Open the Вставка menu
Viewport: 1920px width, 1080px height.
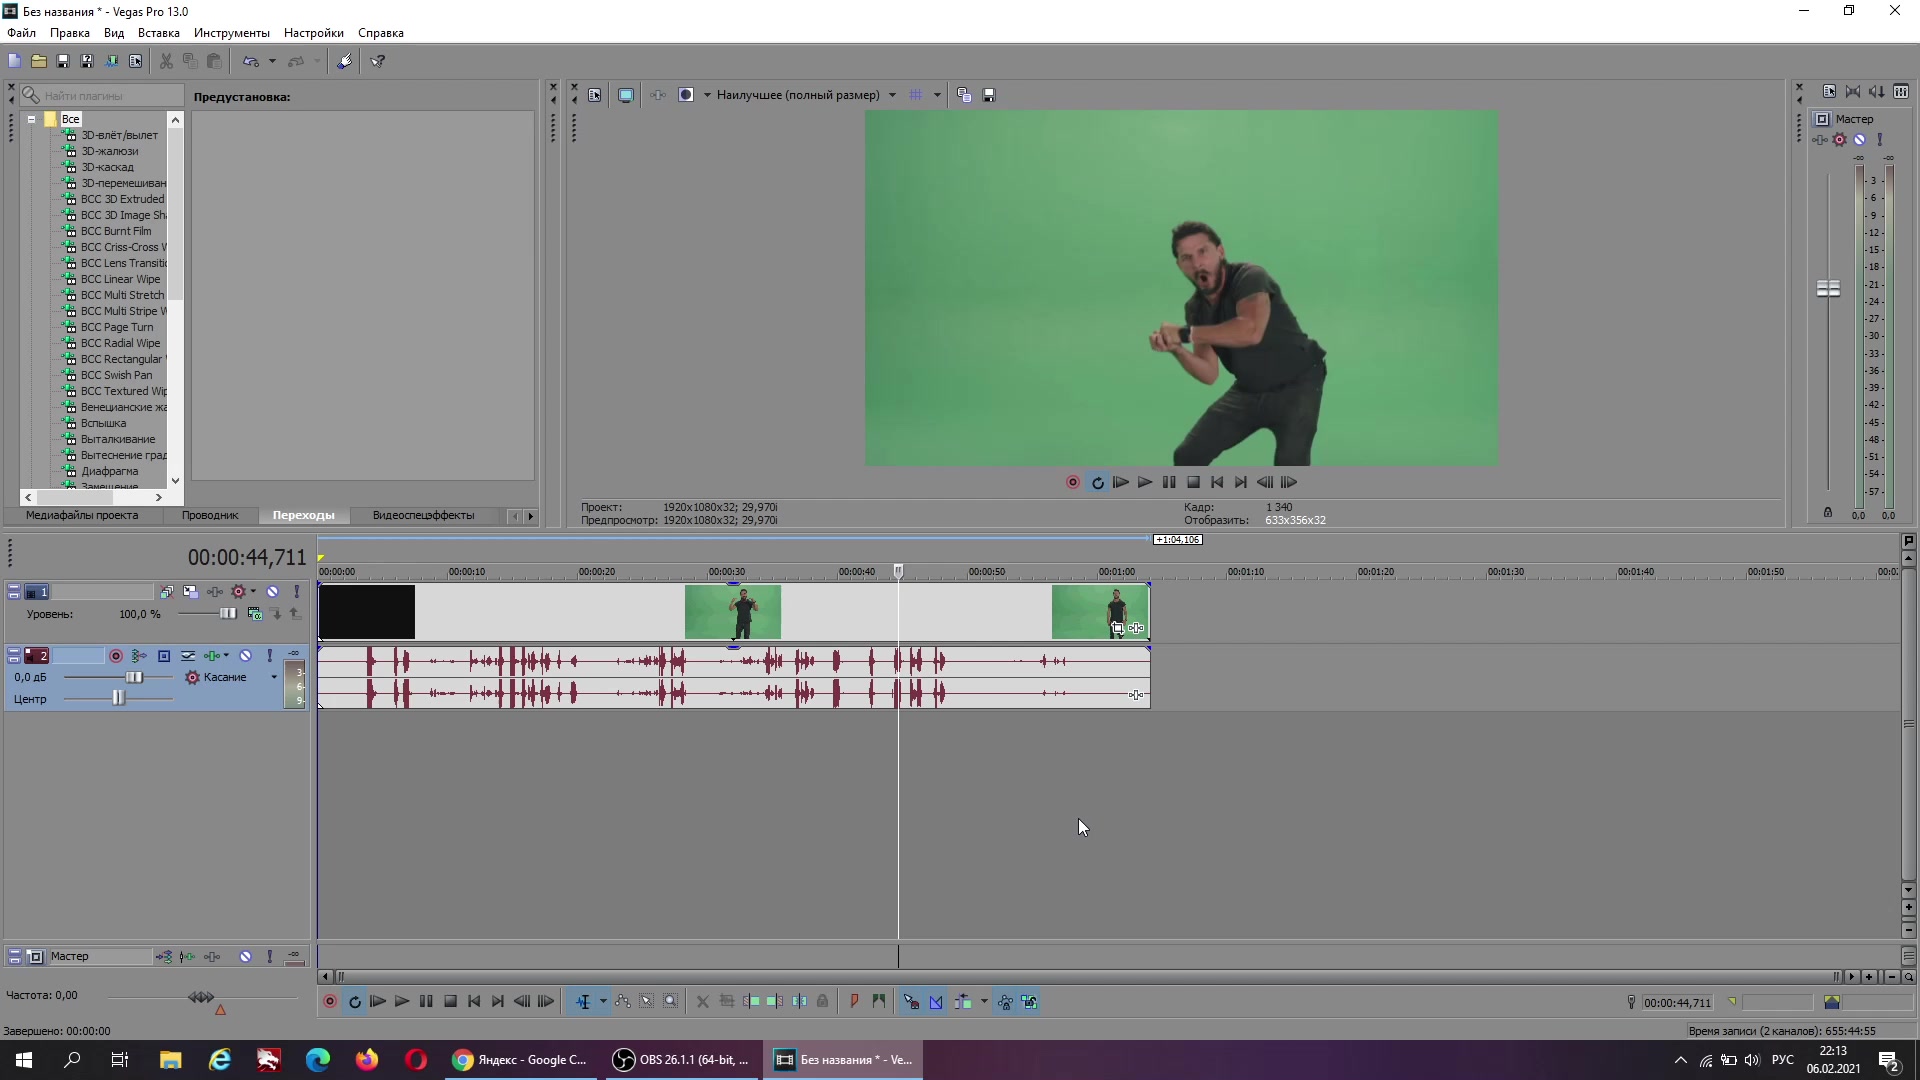pos(159,33)
